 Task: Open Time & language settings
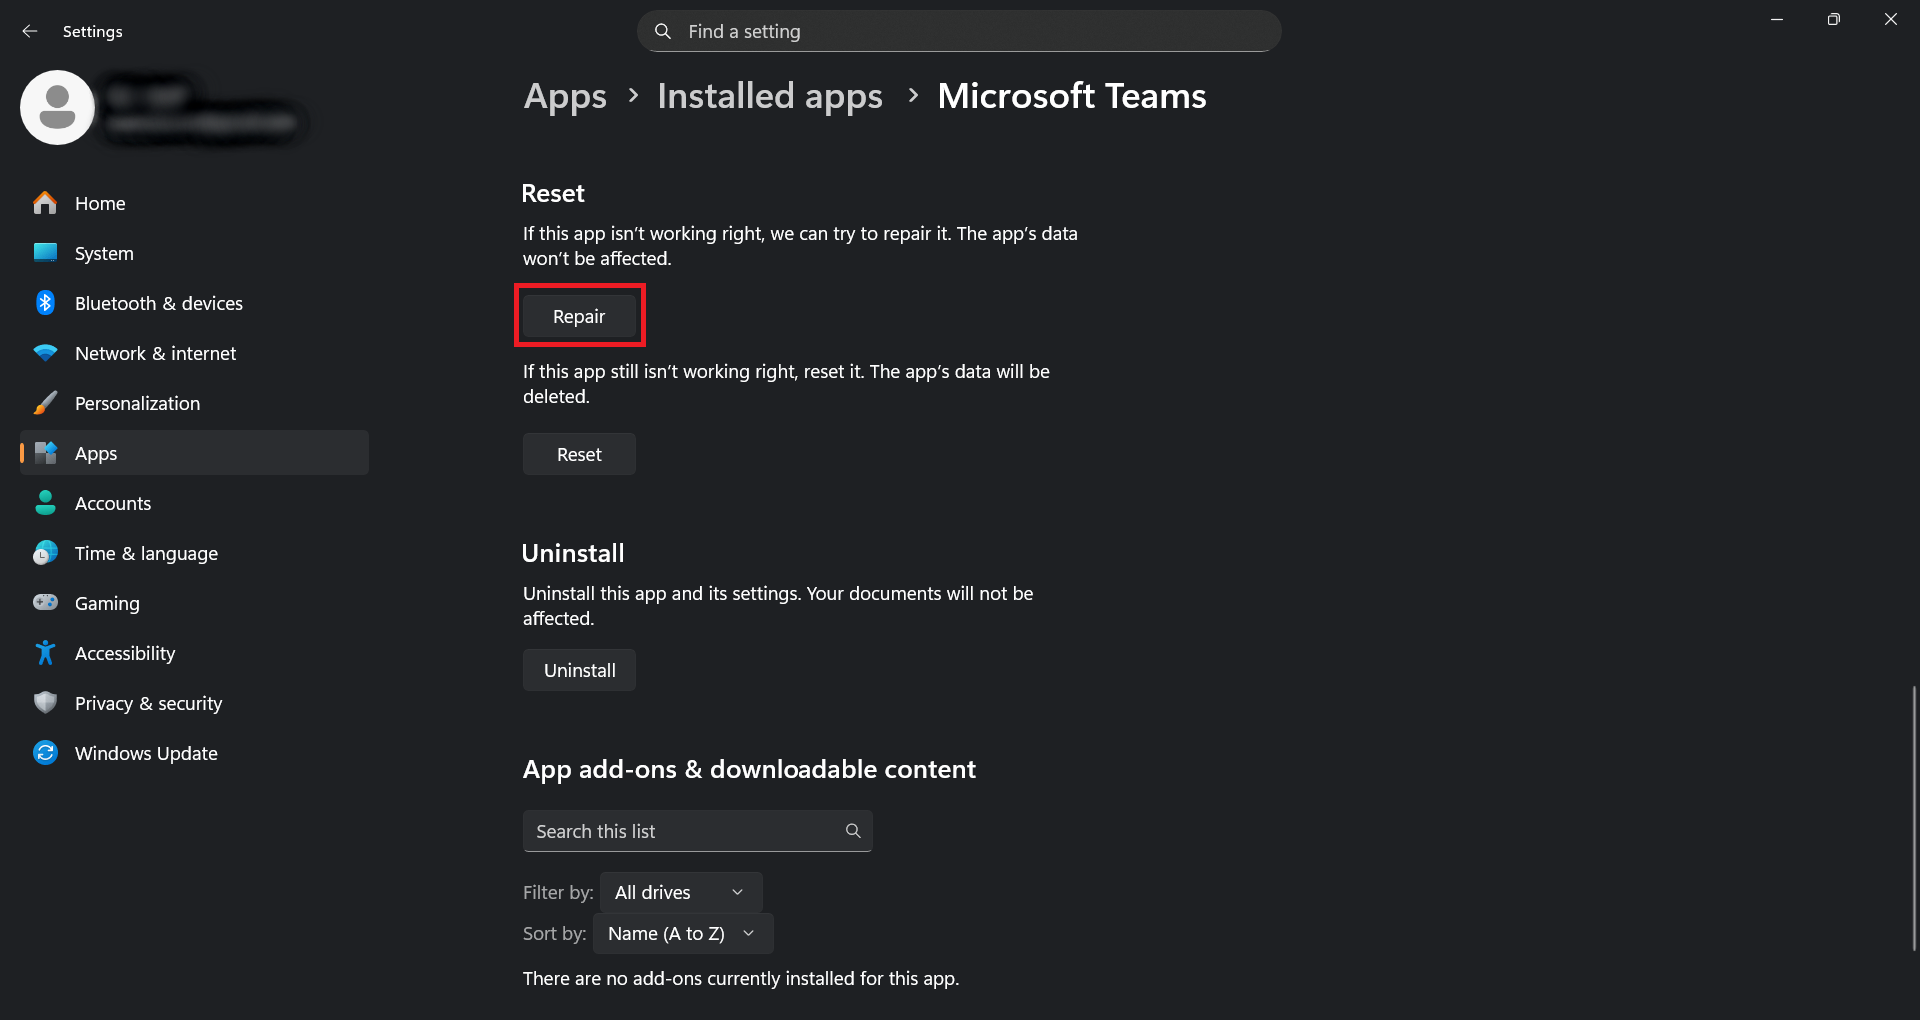click(x=146, y=553)
